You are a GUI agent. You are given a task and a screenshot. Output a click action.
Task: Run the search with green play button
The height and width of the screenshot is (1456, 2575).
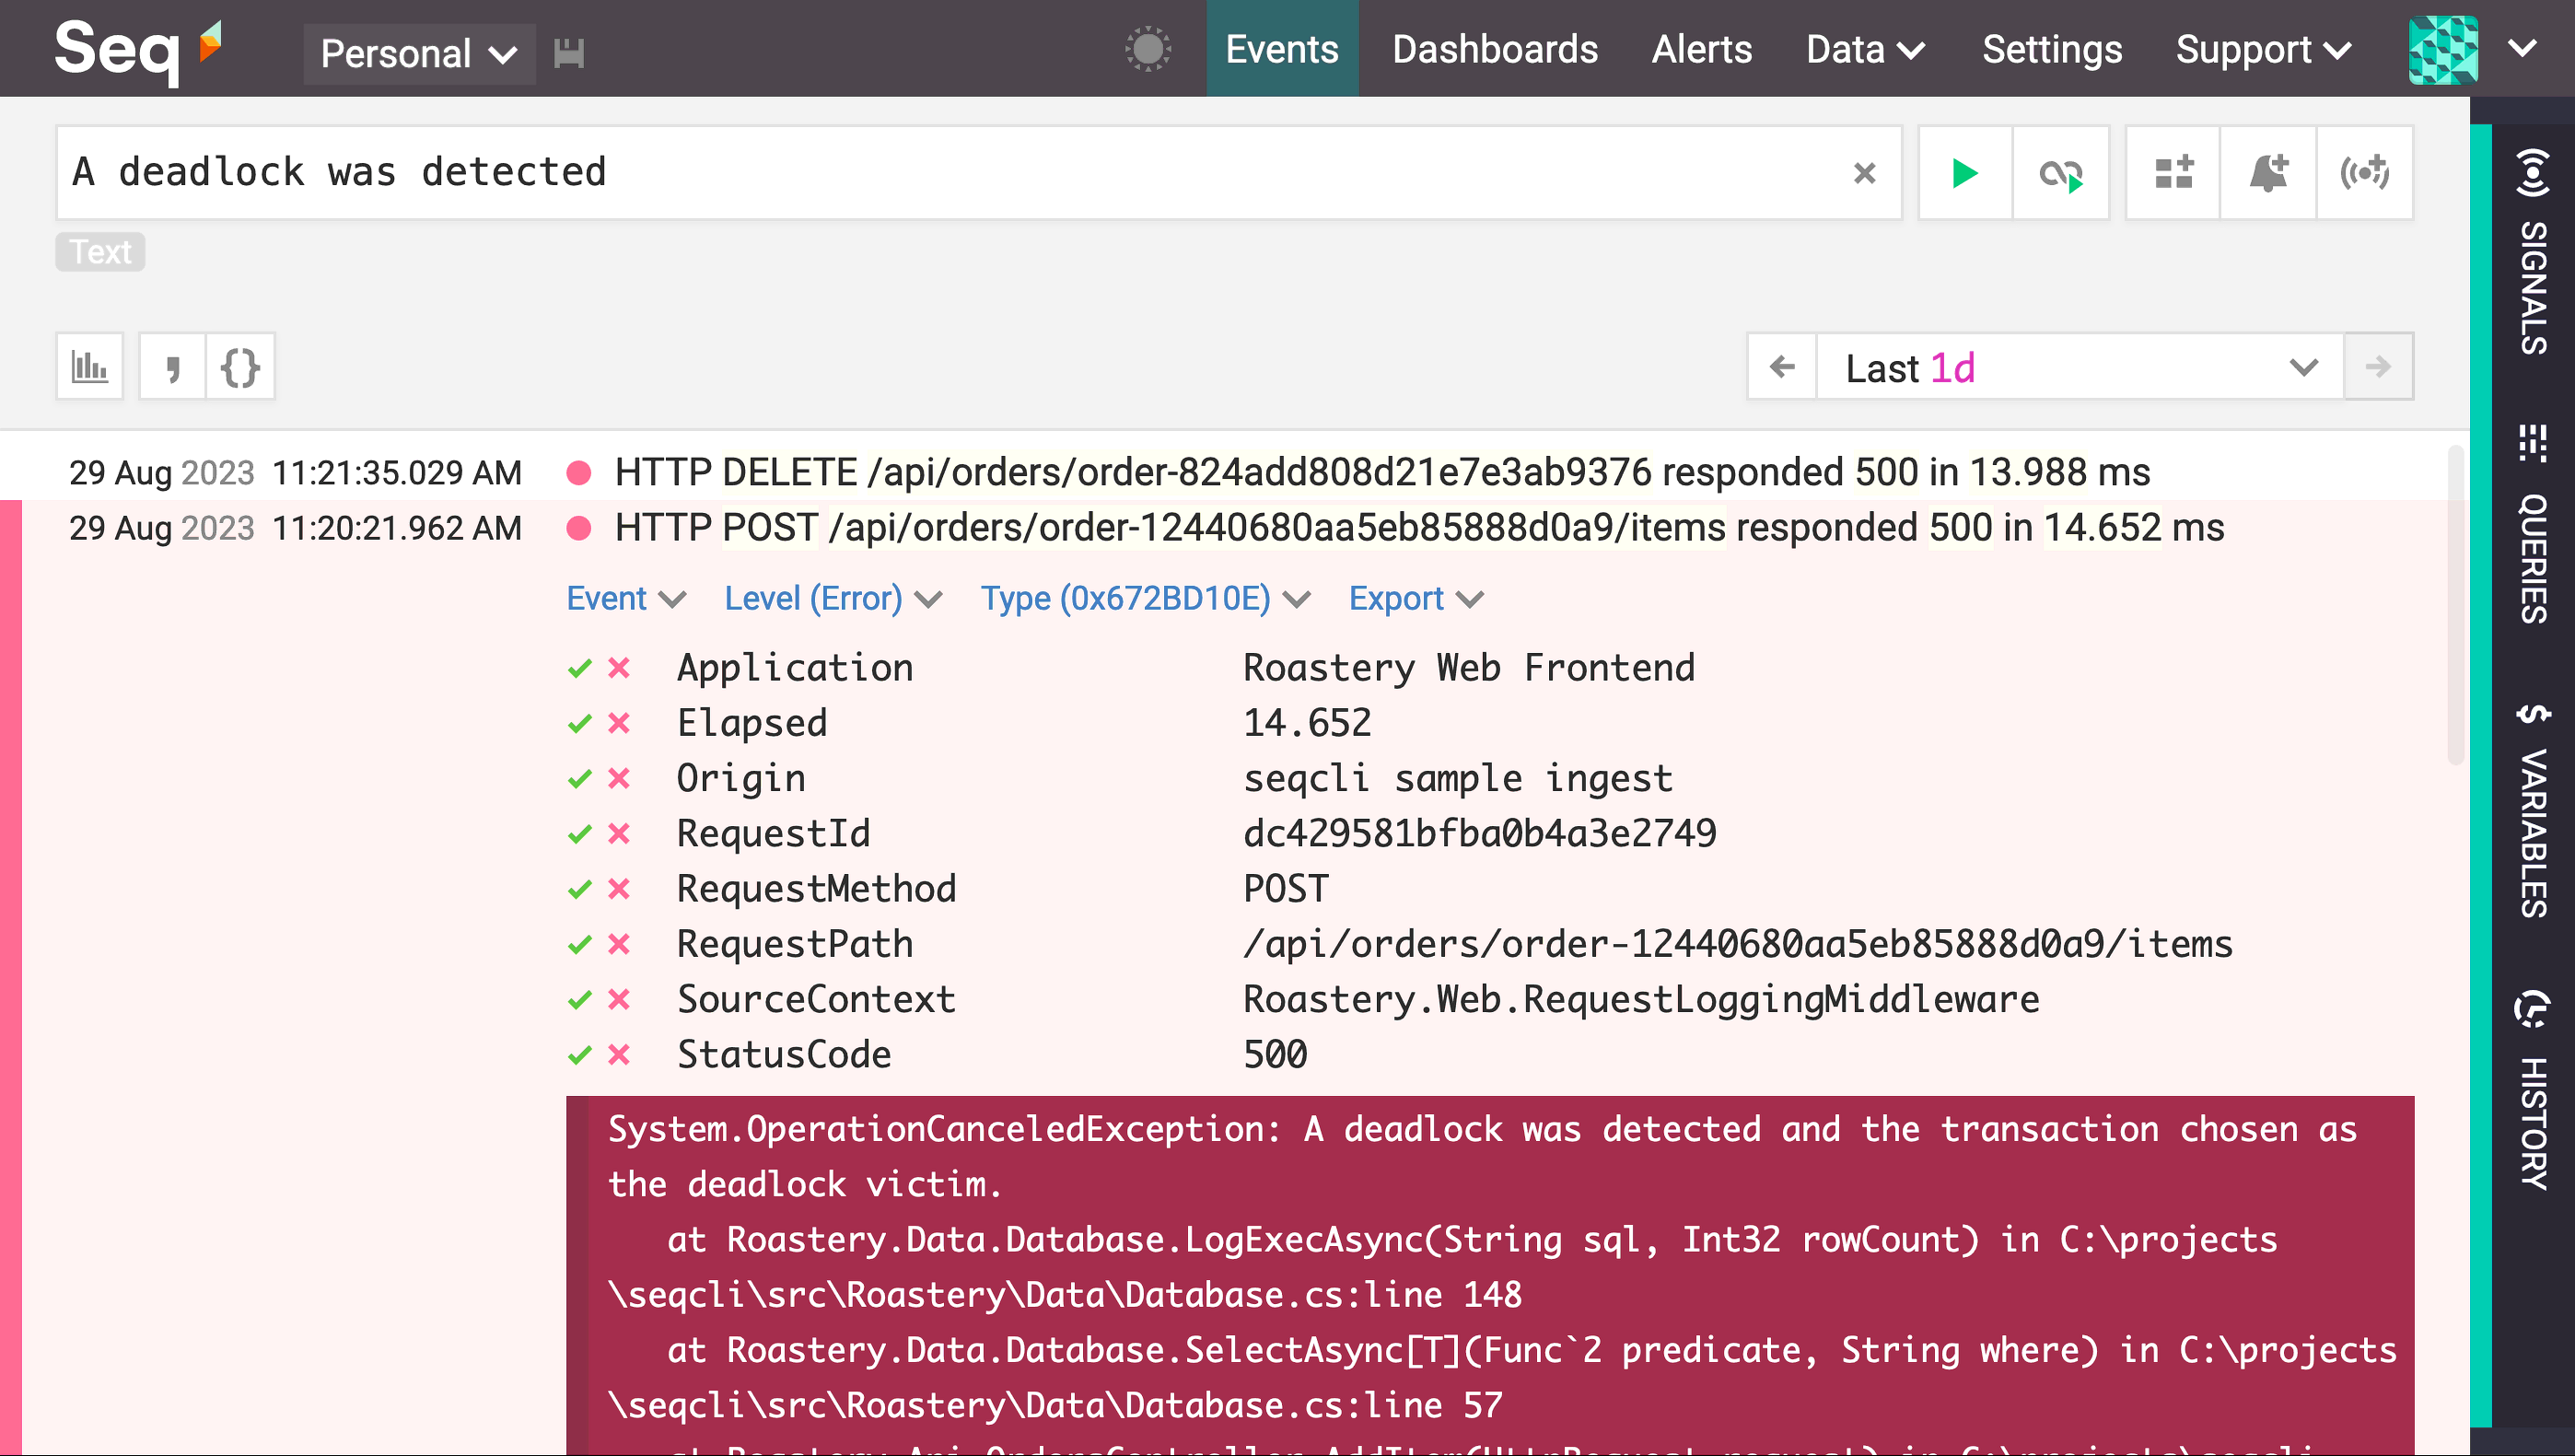pos(1965,173)
